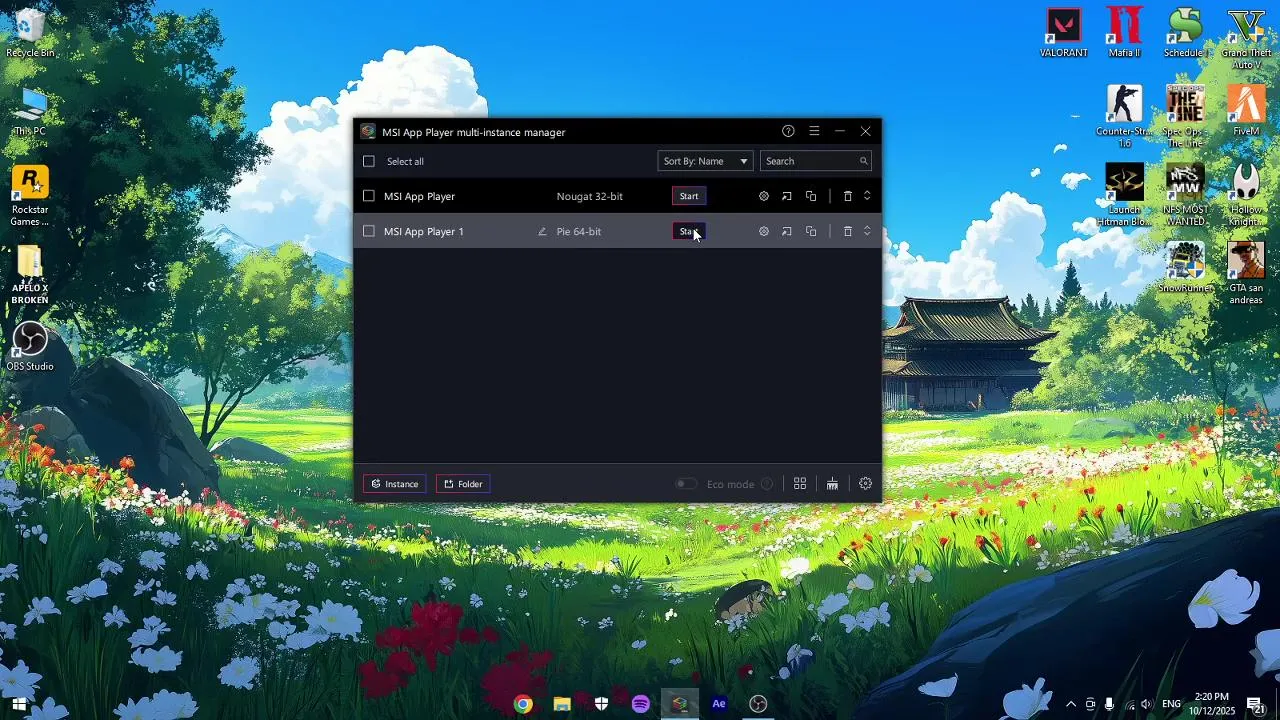Tick the checkbox for MSI App Player Nougat row

point(369,196)
